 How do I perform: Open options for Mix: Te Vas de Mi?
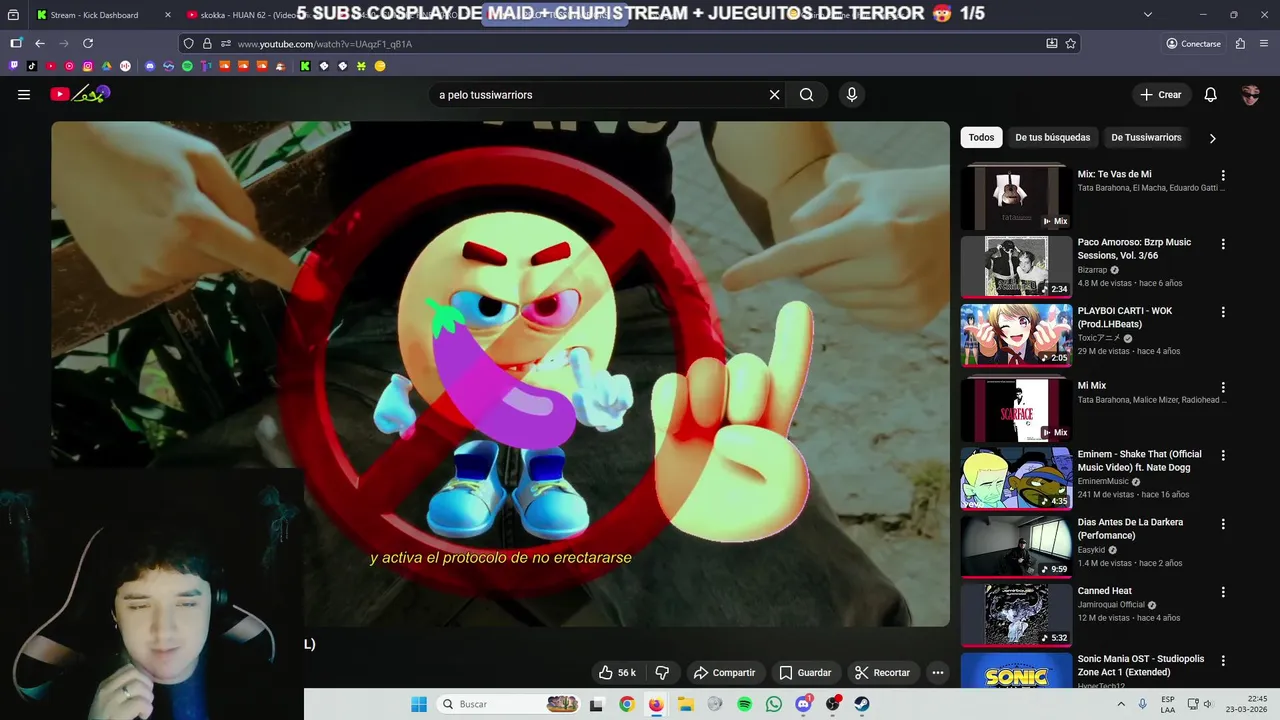[1222, 176]
